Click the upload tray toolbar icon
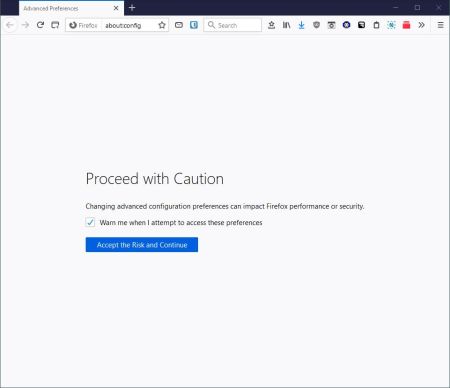 pyautogui.click(x=271, y=25)
